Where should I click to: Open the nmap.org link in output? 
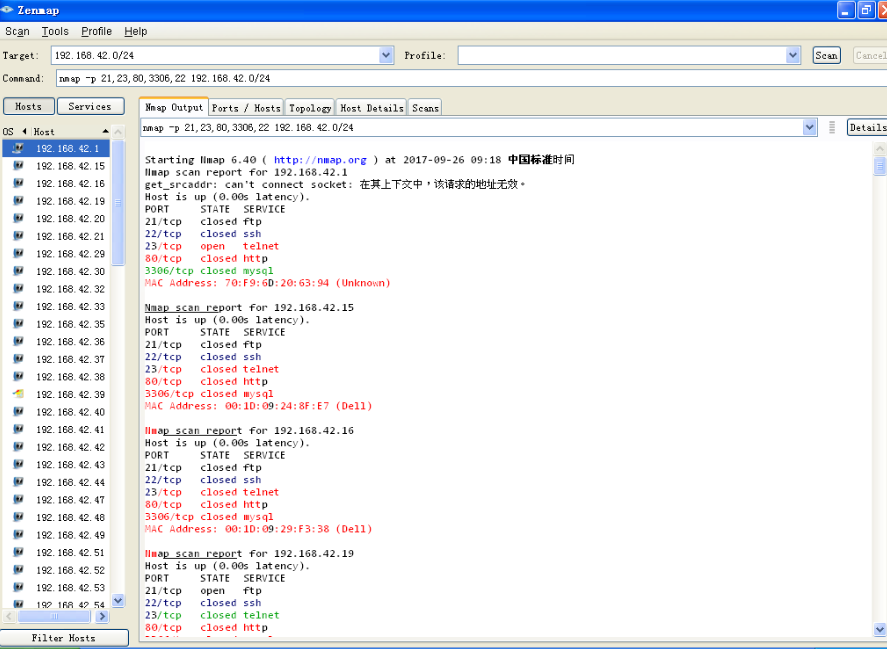[320, 160]
